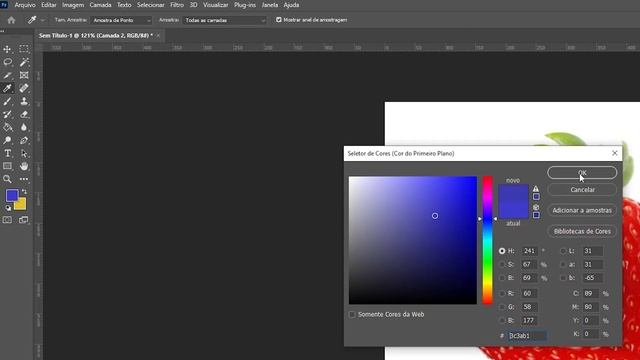Select the Paint Bucket tool
This screenshot has width=640, height=360.
(7, 127)
